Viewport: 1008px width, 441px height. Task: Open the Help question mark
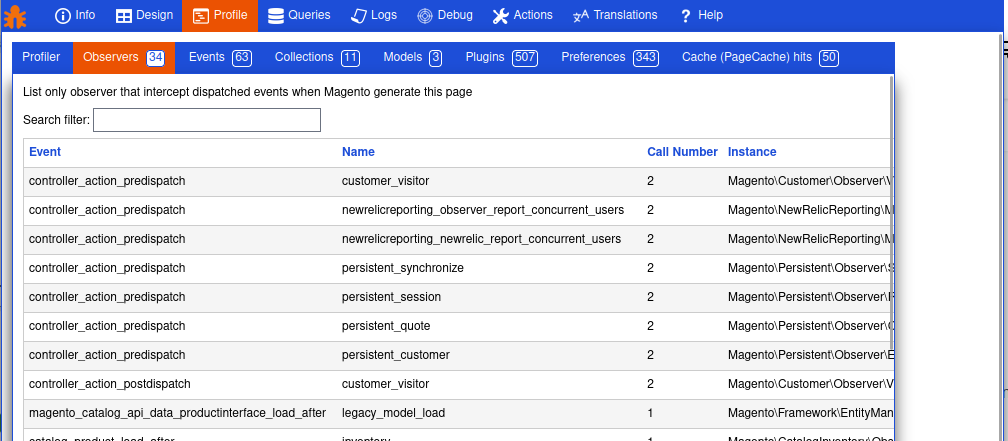click(685, 16)
